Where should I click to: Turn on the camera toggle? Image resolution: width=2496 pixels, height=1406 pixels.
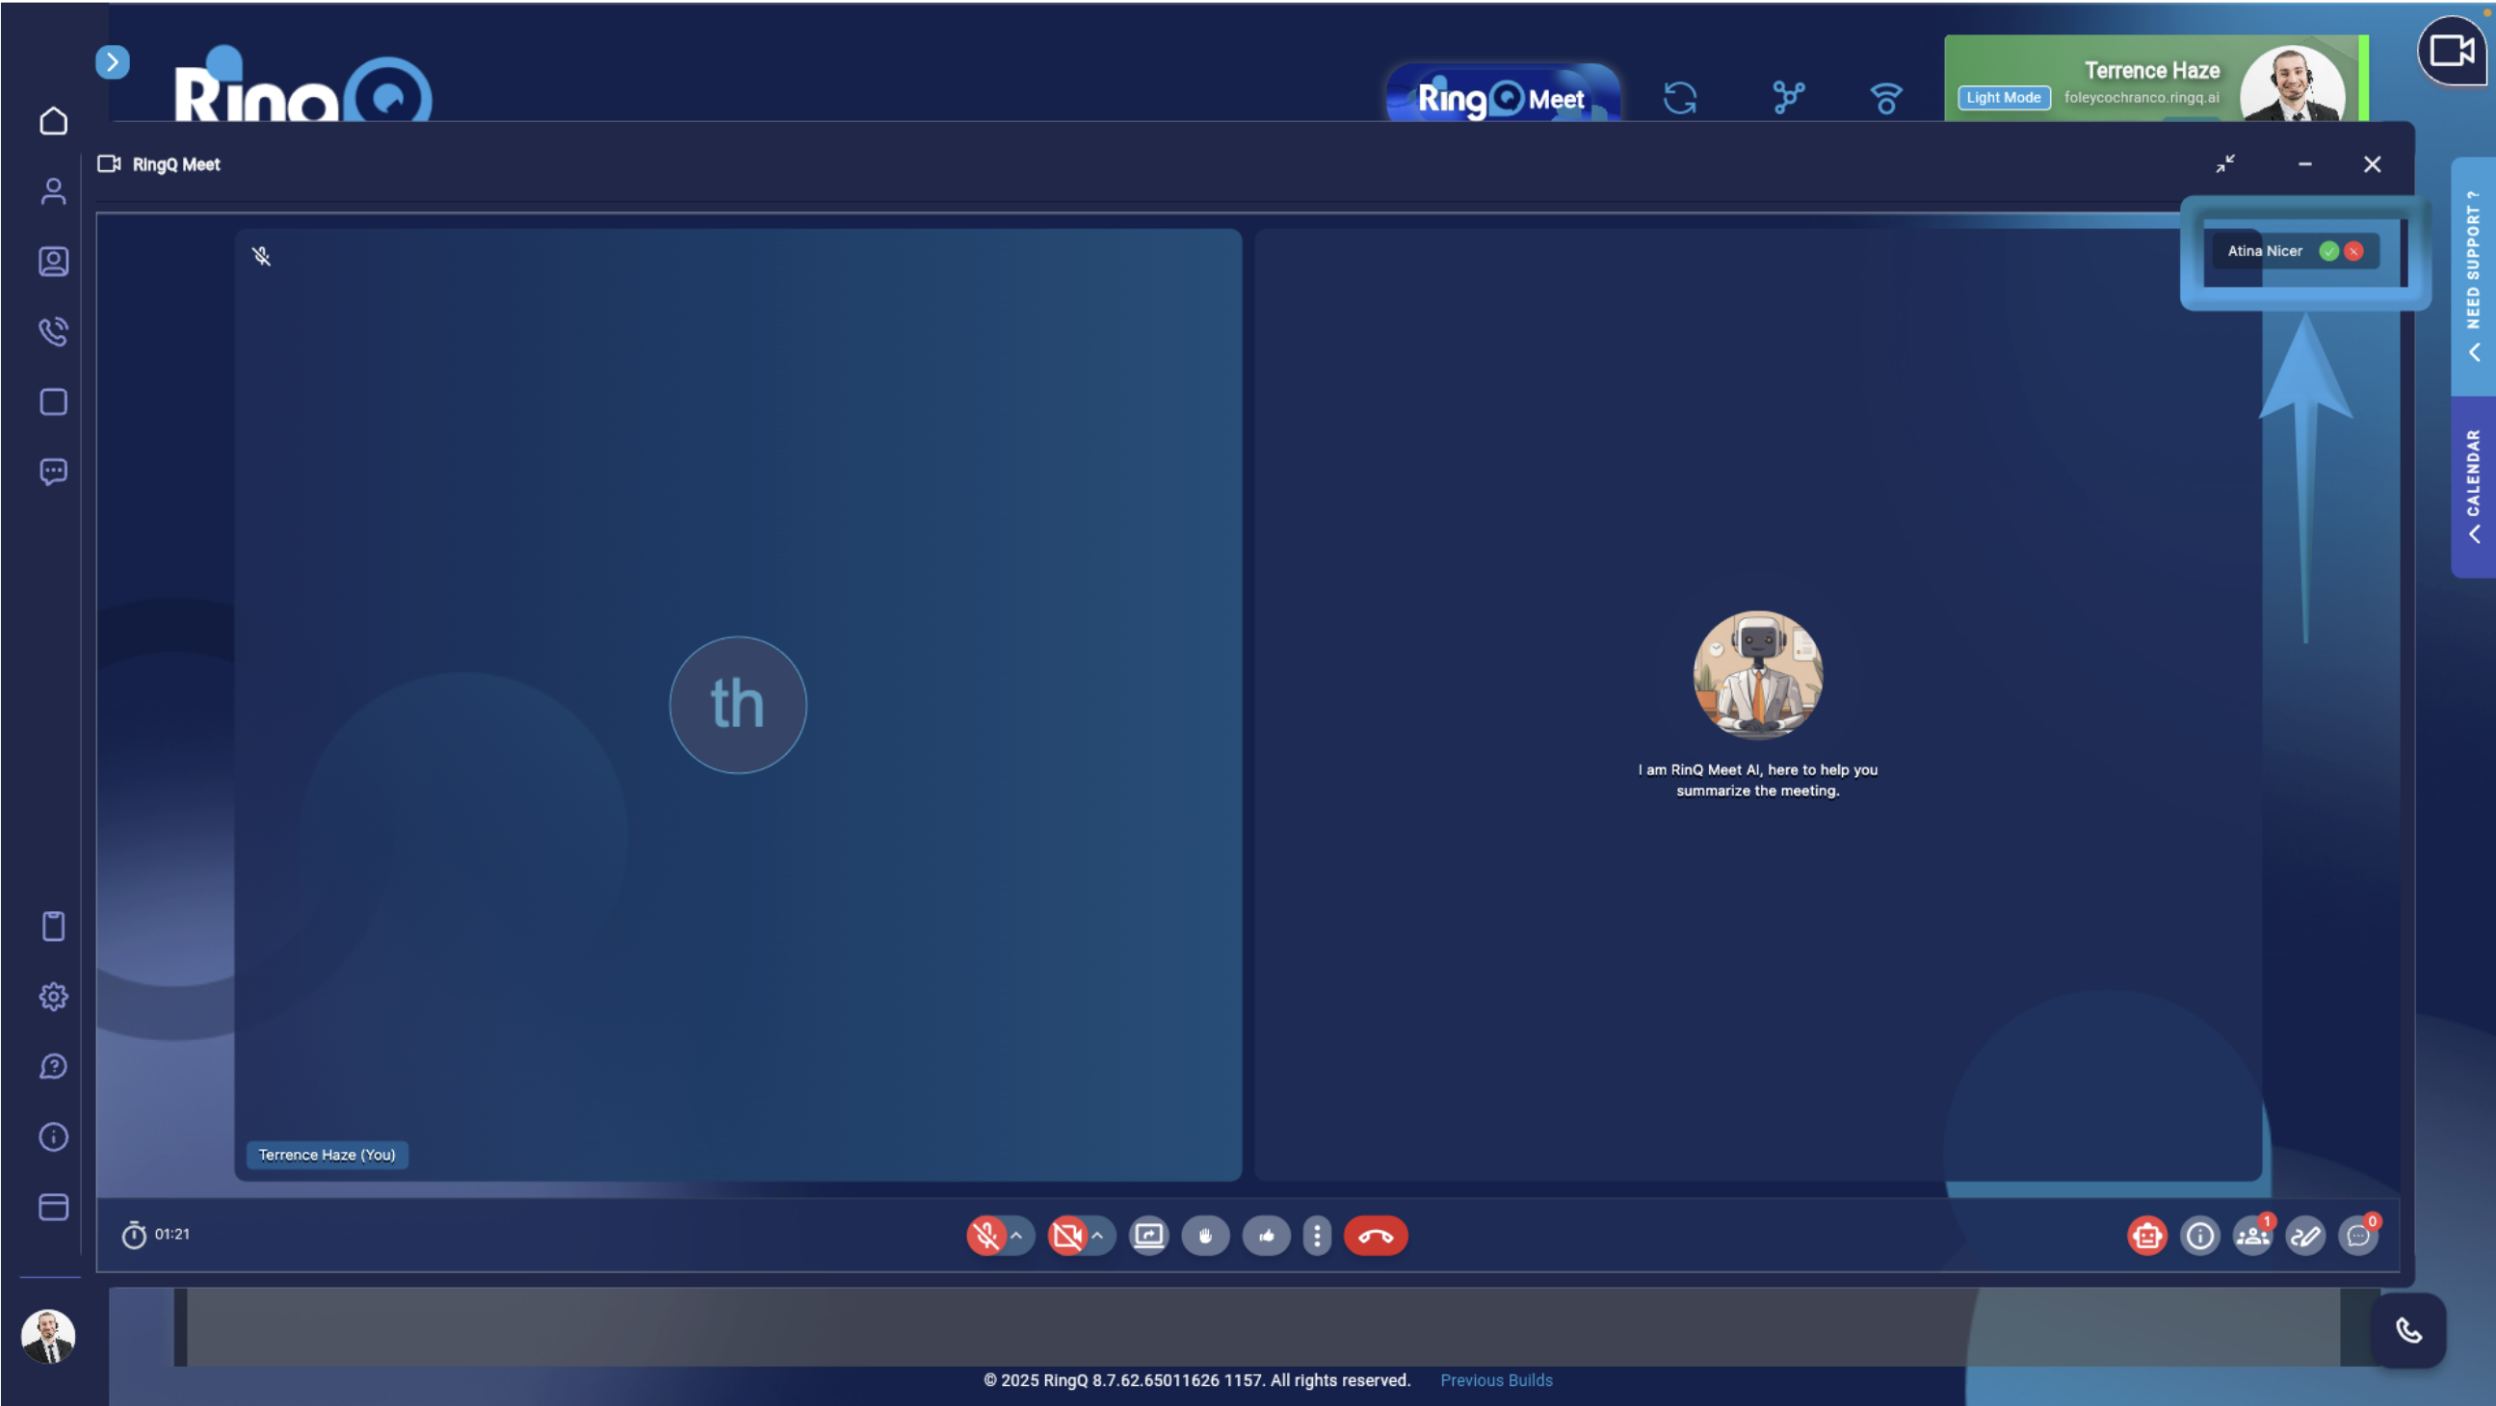1067,1236
